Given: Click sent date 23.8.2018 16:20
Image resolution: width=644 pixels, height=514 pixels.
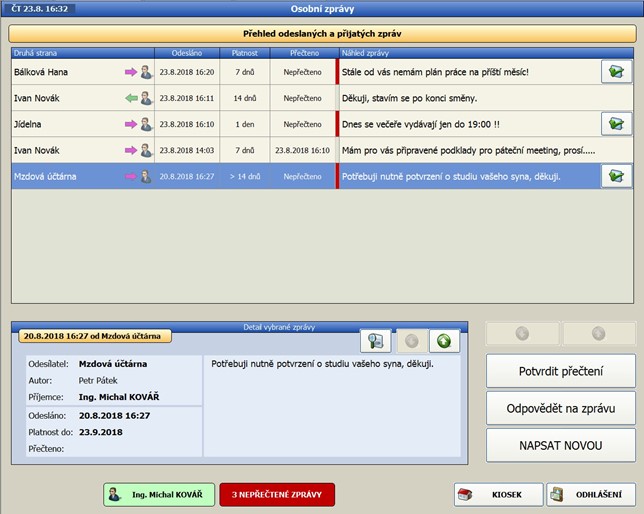Looking at the screenshot, I should point(187,72).
